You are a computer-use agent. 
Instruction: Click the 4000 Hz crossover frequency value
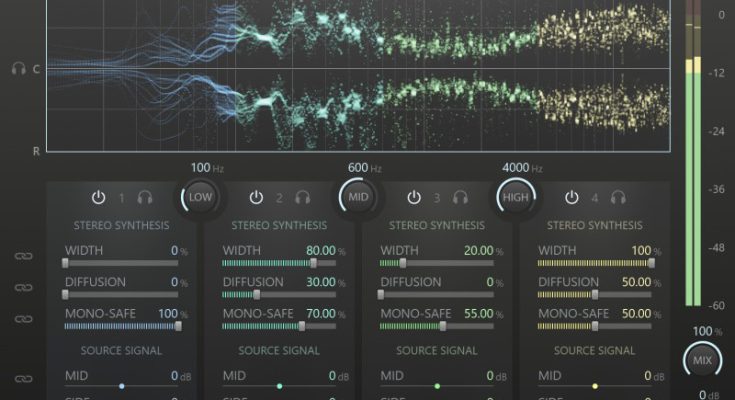pyautogui.click(x=516, y=167)
